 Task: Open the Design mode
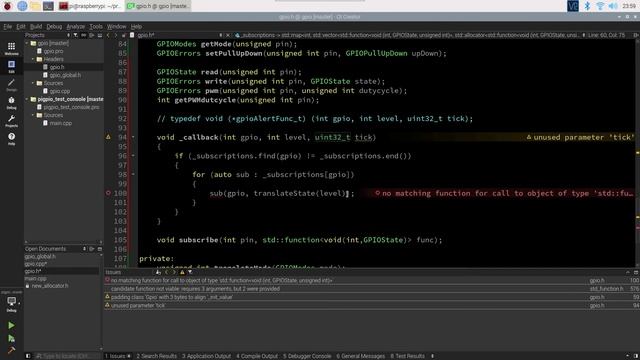pos(11,85)
